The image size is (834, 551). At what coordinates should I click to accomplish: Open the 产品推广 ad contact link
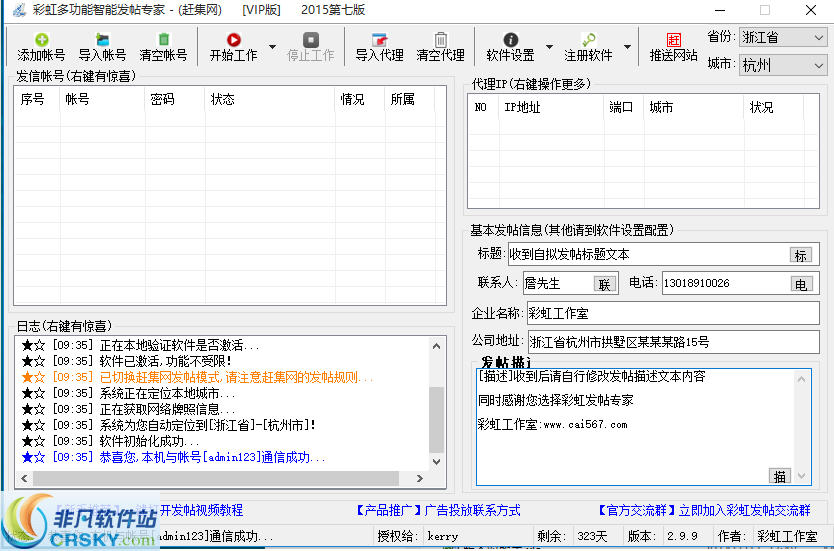tap(436, 511)
